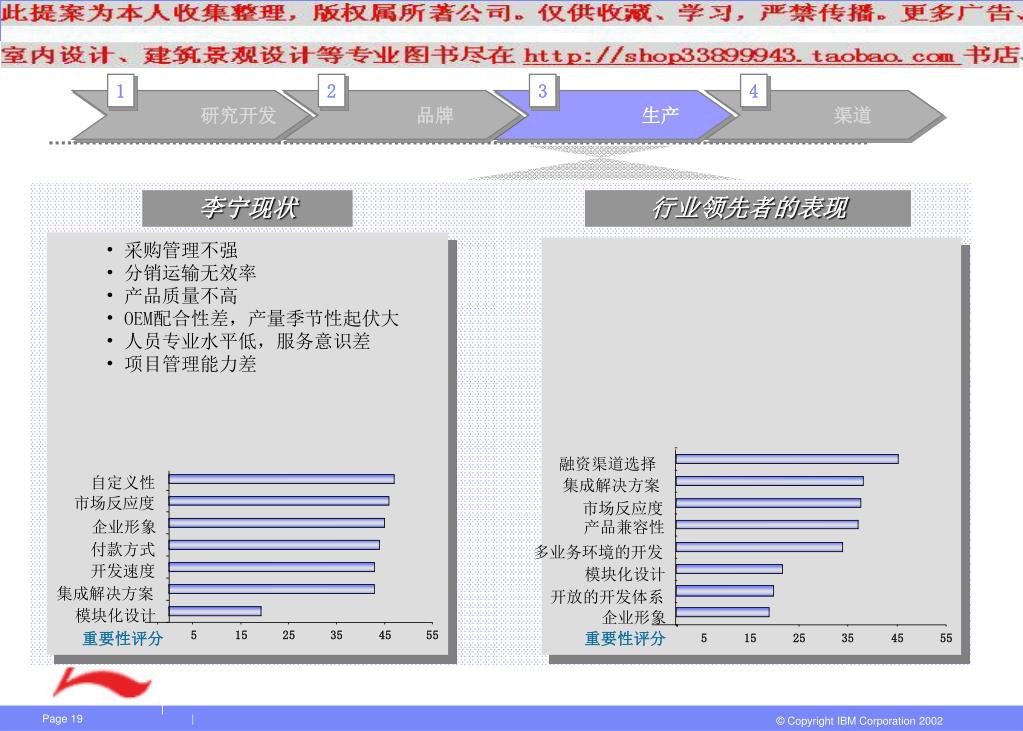The height and width of the screenshot is (731, 1023).
Task: Click the right chart's 企业形象 label
Action: tap(634, 617)
